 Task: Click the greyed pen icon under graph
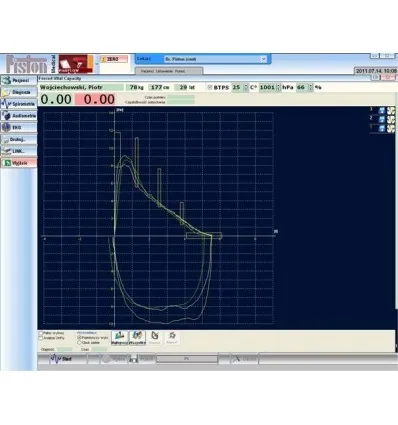pos(155,338)
